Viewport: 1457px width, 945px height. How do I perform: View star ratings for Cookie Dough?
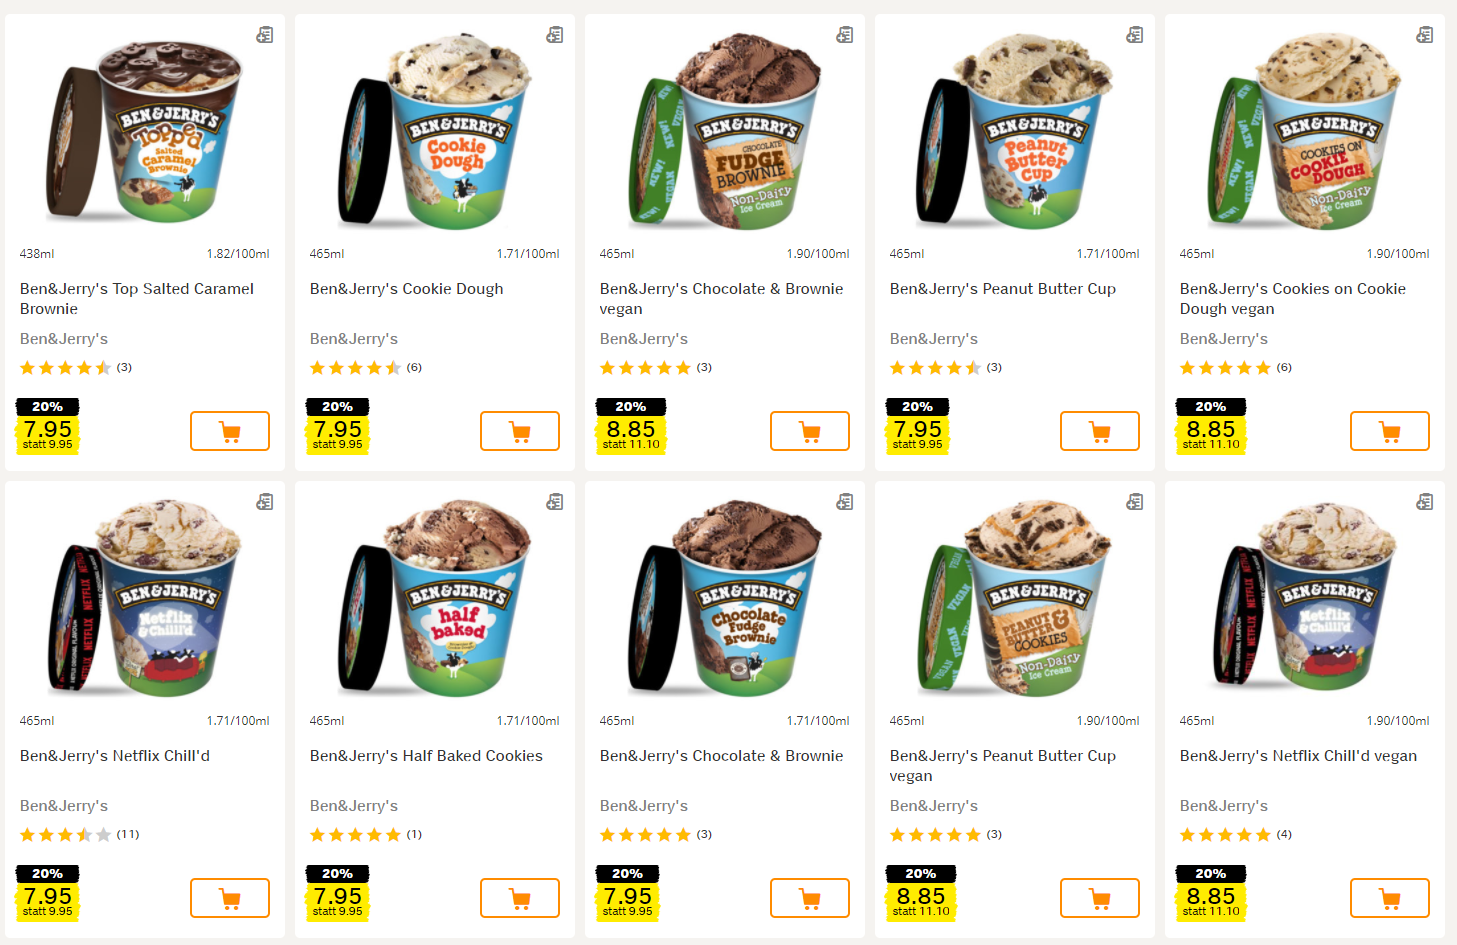point(356,368)
